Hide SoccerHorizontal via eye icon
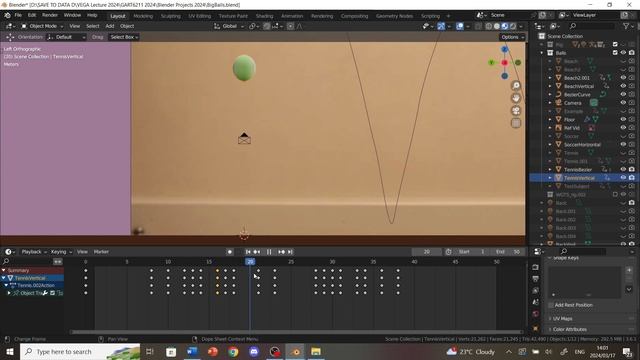640x360 pixels. tap(623, 144)
